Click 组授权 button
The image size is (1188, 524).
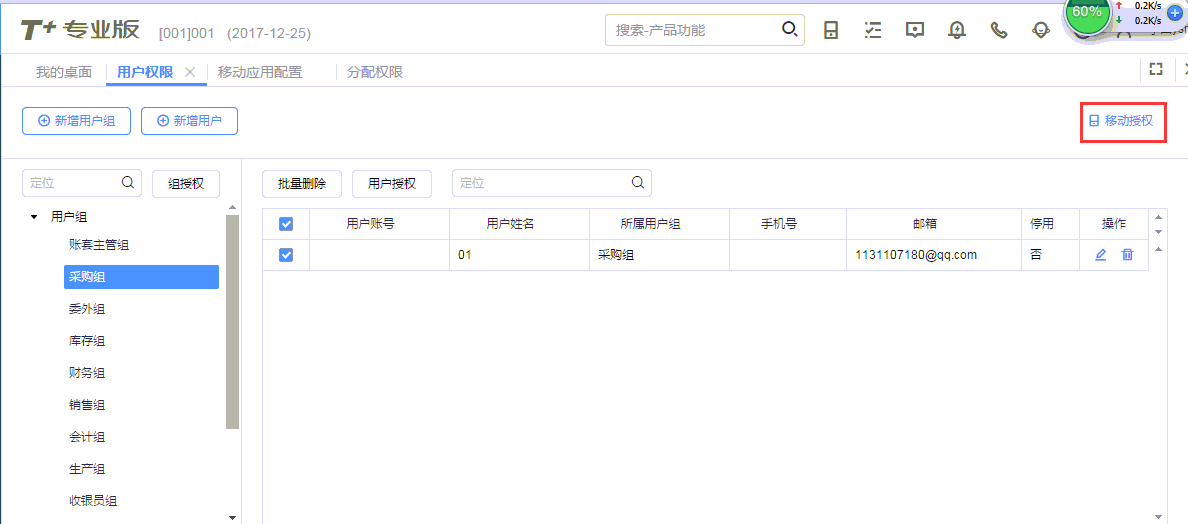pos(186,184)
